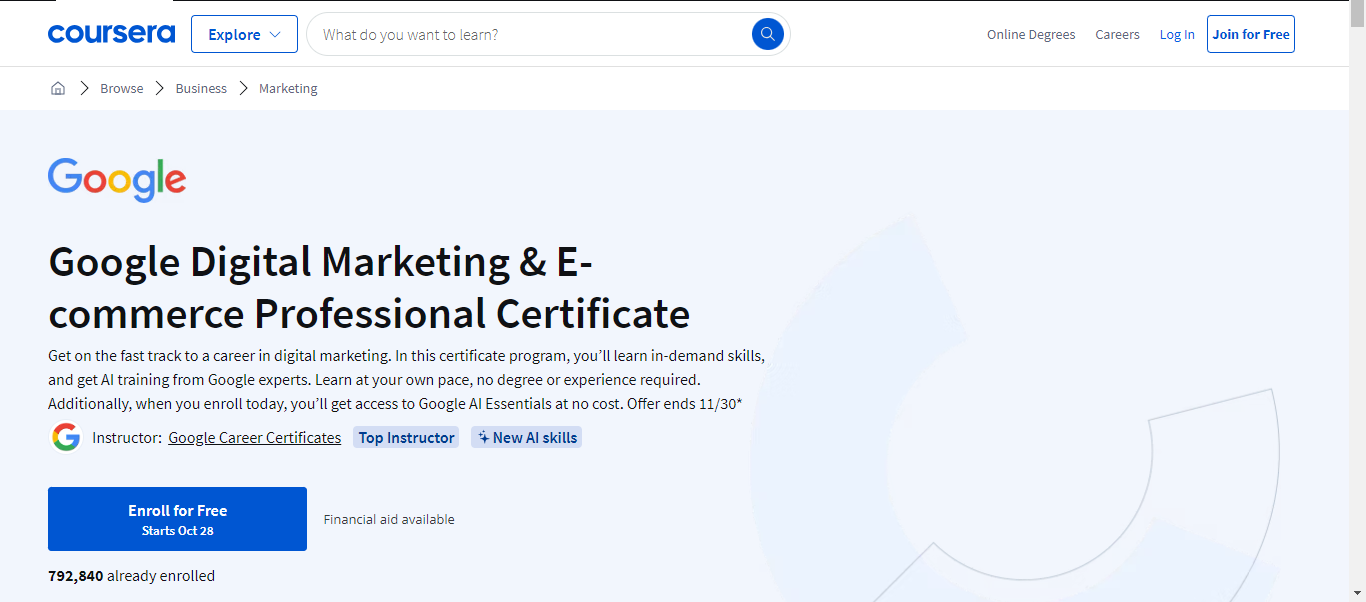The width and height of the screenshot is (1366, 602).
Task: Go to home via breadcrumb house icon
Action: tap(58, 88)
